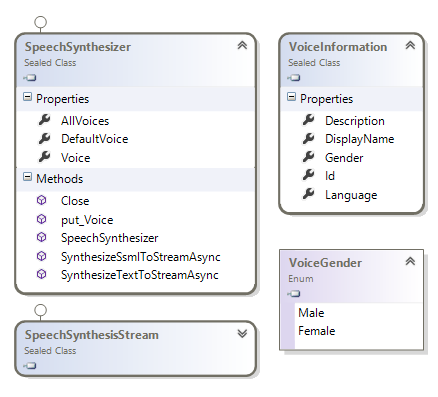Click the wrench icon beside Voice property
The width and height of the screenshot is (438, 397).
tap(44, 157)
